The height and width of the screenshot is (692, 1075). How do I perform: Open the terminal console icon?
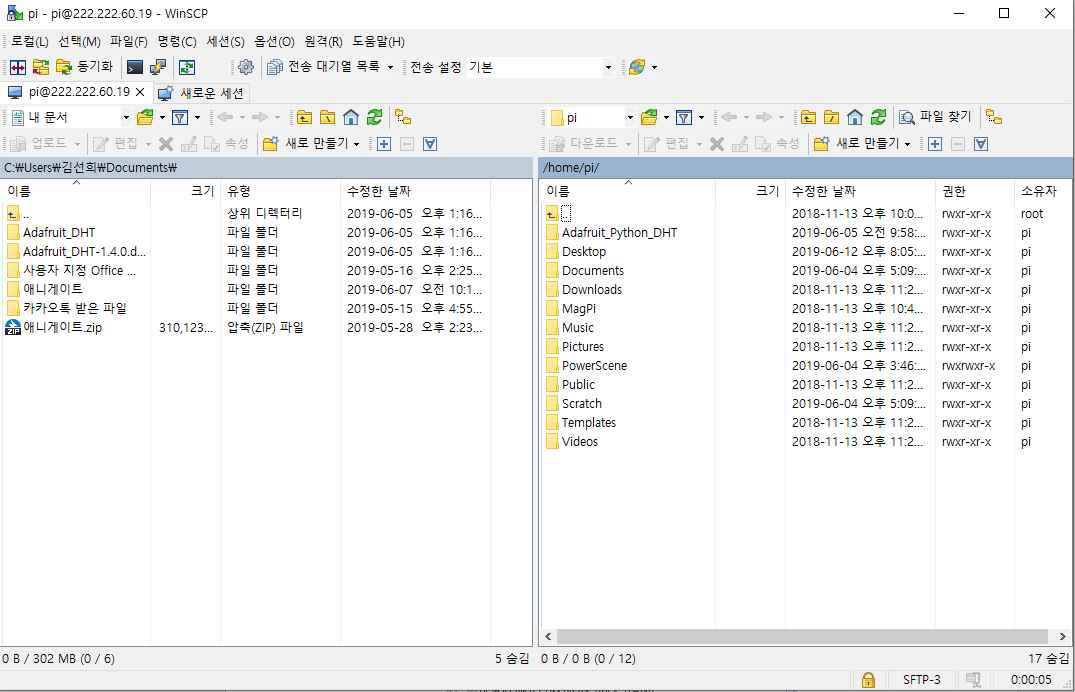pyautogui.click(x=135, y=67)
